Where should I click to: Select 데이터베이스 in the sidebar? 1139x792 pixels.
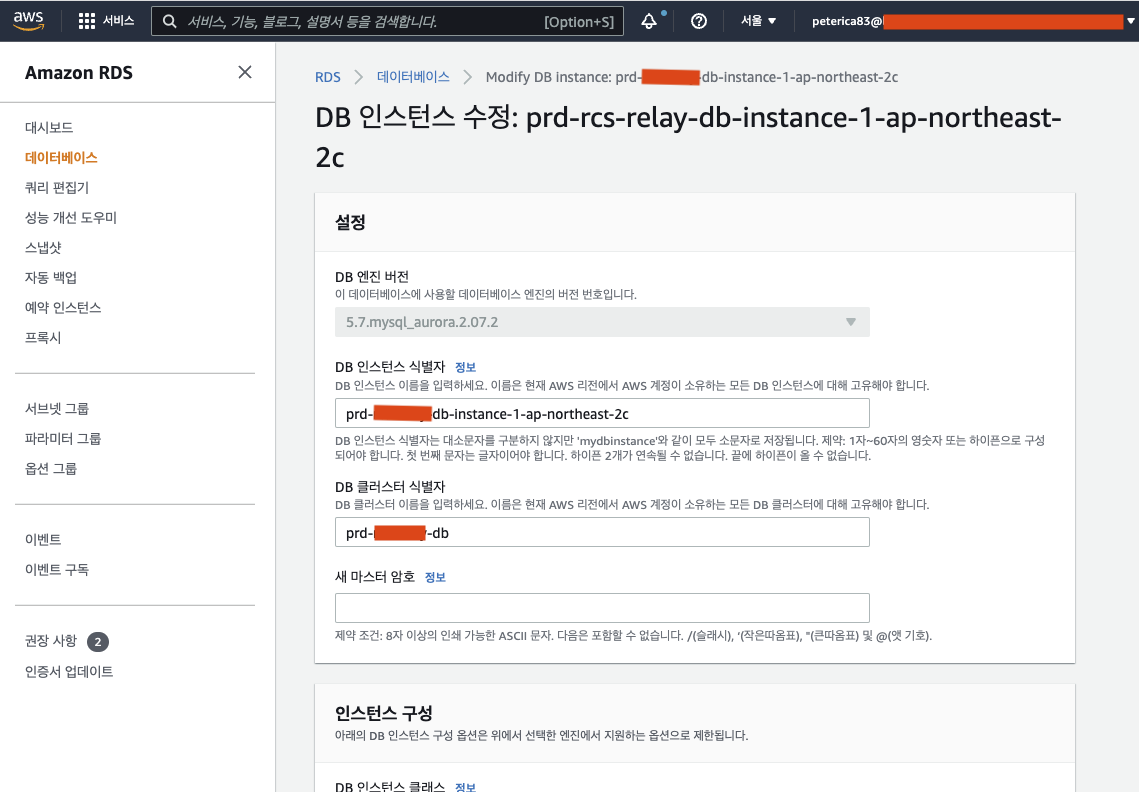pyautogui.click(x=61, y=158)
